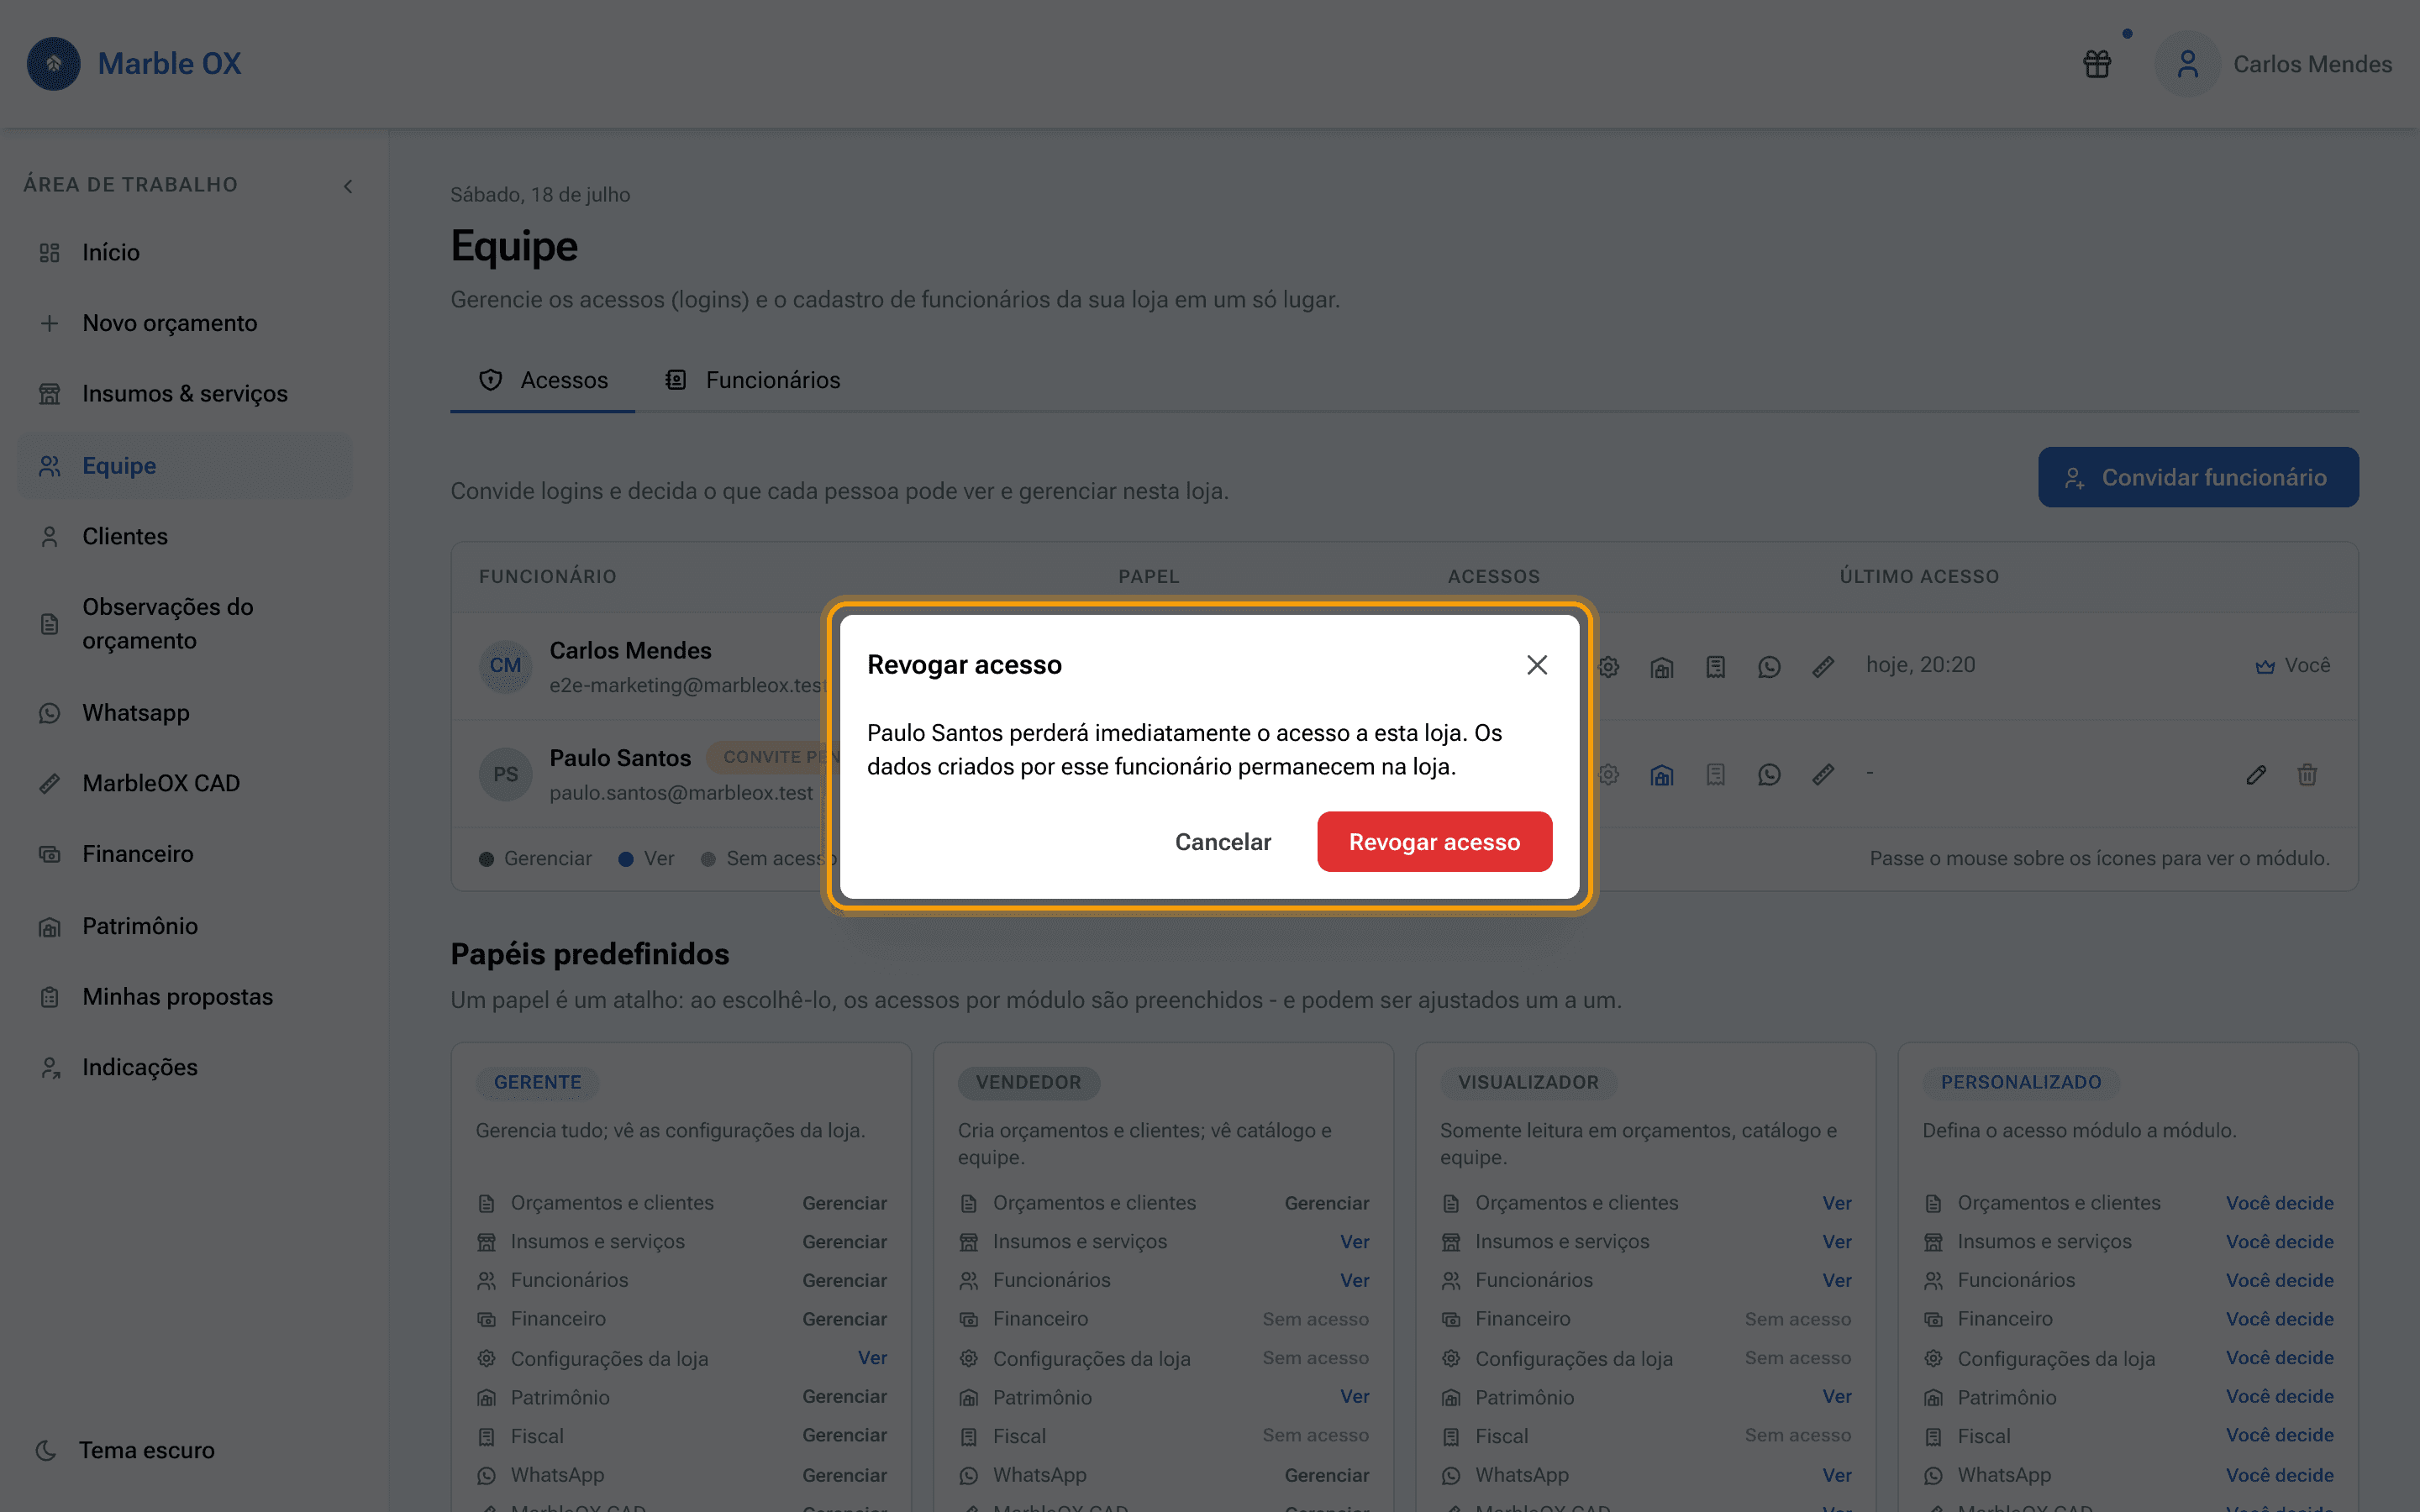The height and width of the screenshot is (1512, 2420).
Task: Click fiscal receipt icon in Carlos Mendes row
Action: (x=1716, y=667)
